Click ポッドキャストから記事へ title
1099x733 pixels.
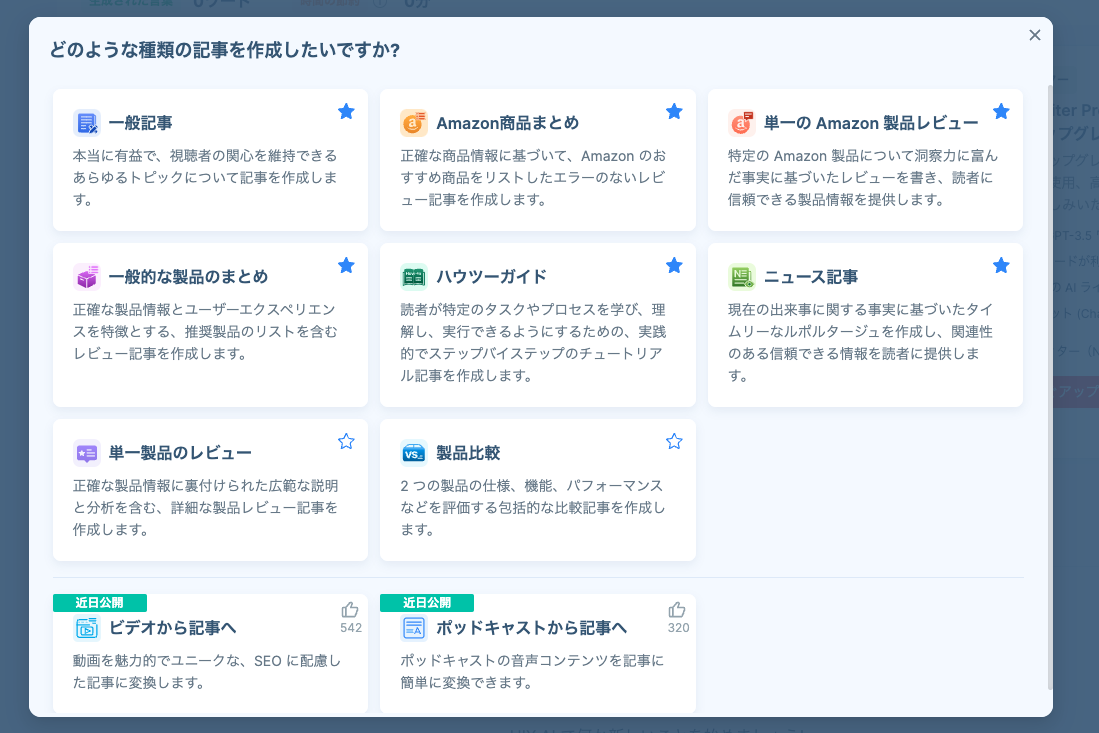coord(531,629)
